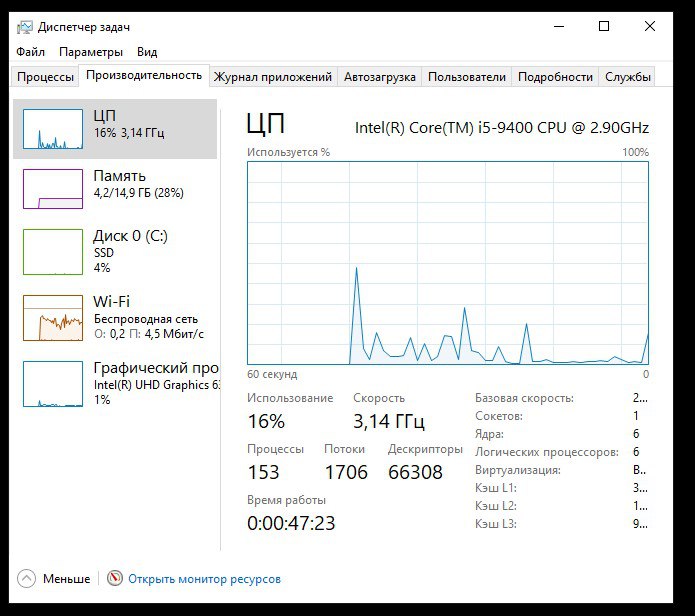Click the Открыть монитор ресурсов link
695x616 pixels.
coord(204,579)
